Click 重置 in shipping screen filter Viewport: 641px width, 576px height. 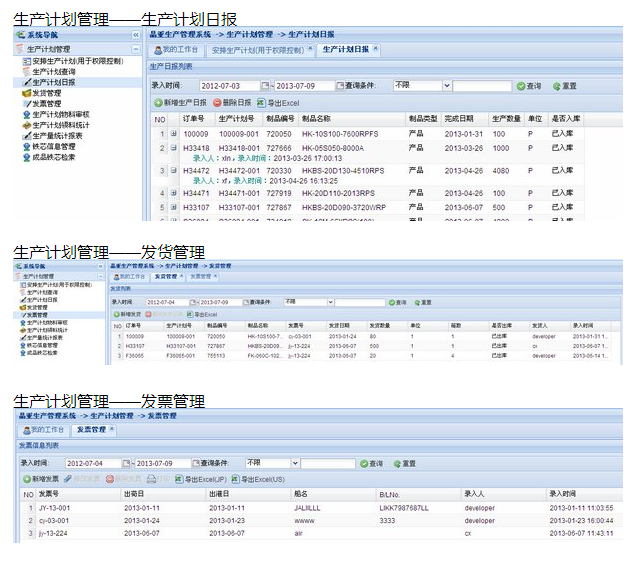[x=423, y=303]
